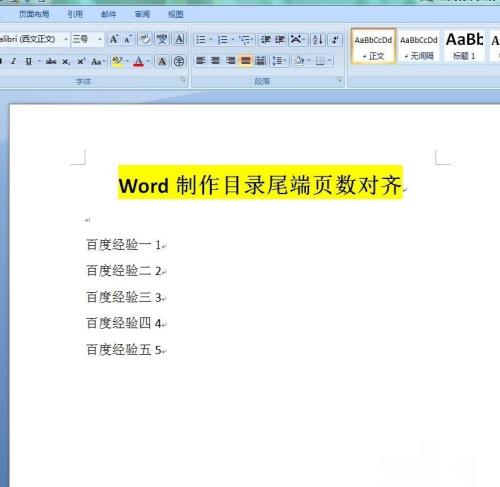Open the 视图 ribbon tab
The height and width of the screenshot is (487, 500).
(x=176, y=14)
